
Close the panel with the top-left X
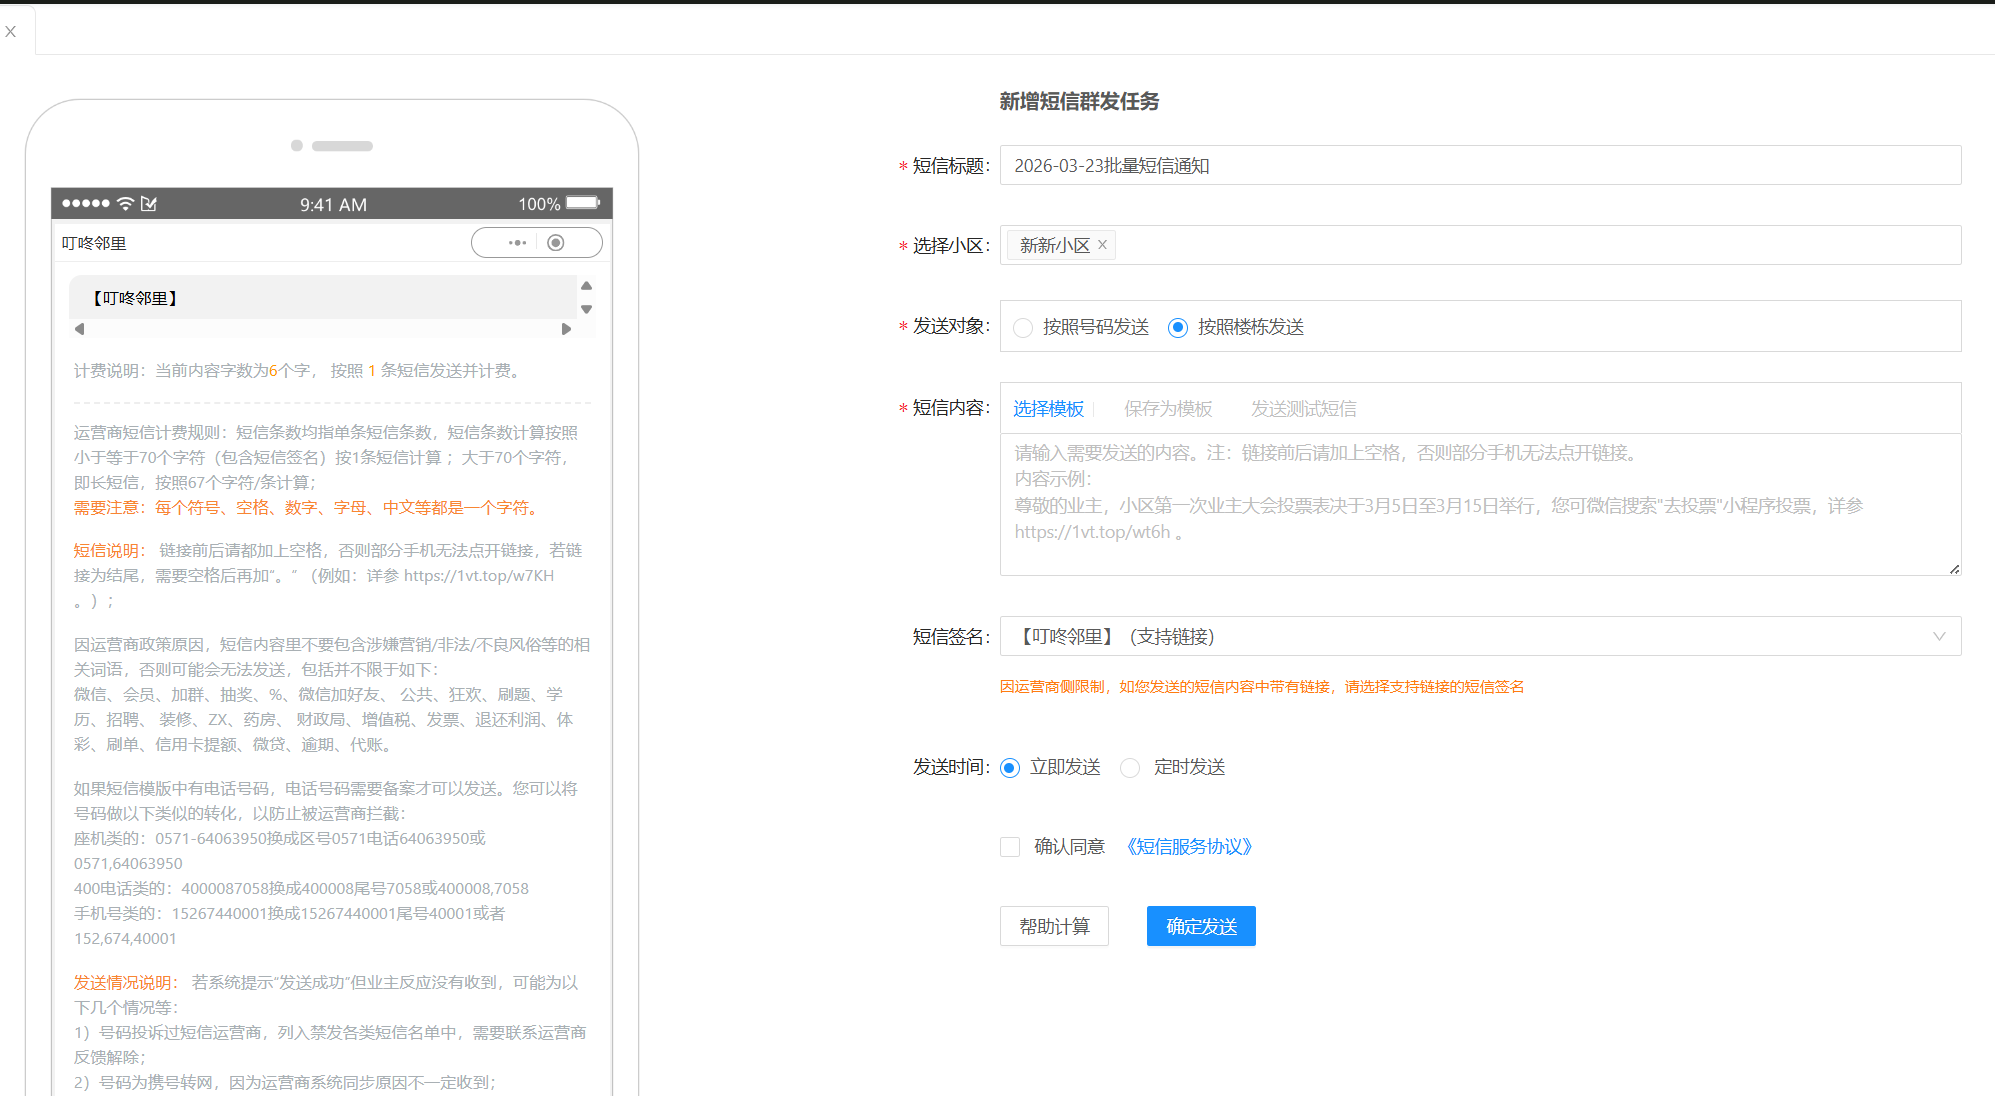pos(11,32)
